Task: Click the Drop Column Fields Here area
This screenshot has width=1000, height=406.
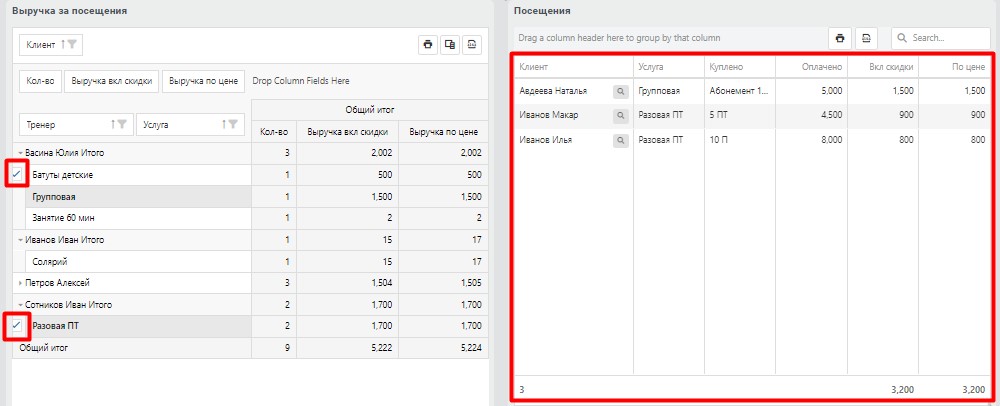Action: (x=301, y=81)
